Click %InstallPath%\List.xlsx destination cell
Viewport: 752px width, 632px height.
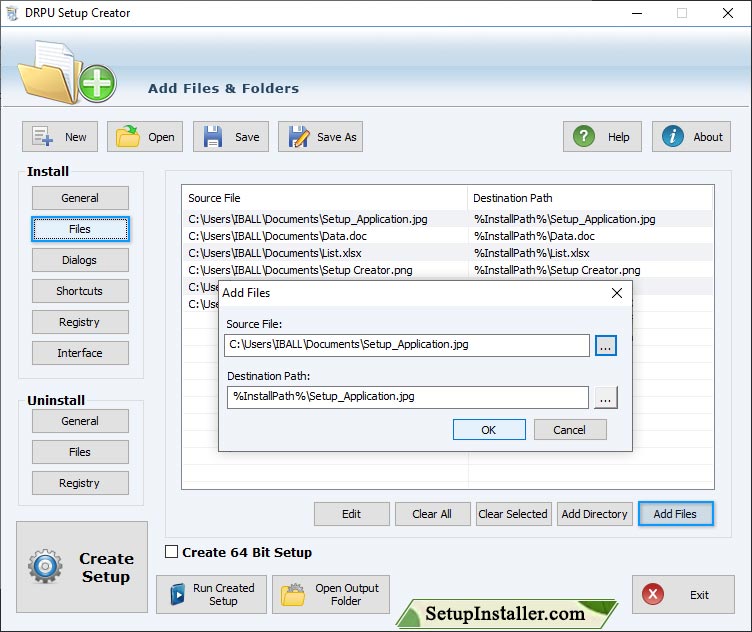pyautogui.click(x=532, y=253)
